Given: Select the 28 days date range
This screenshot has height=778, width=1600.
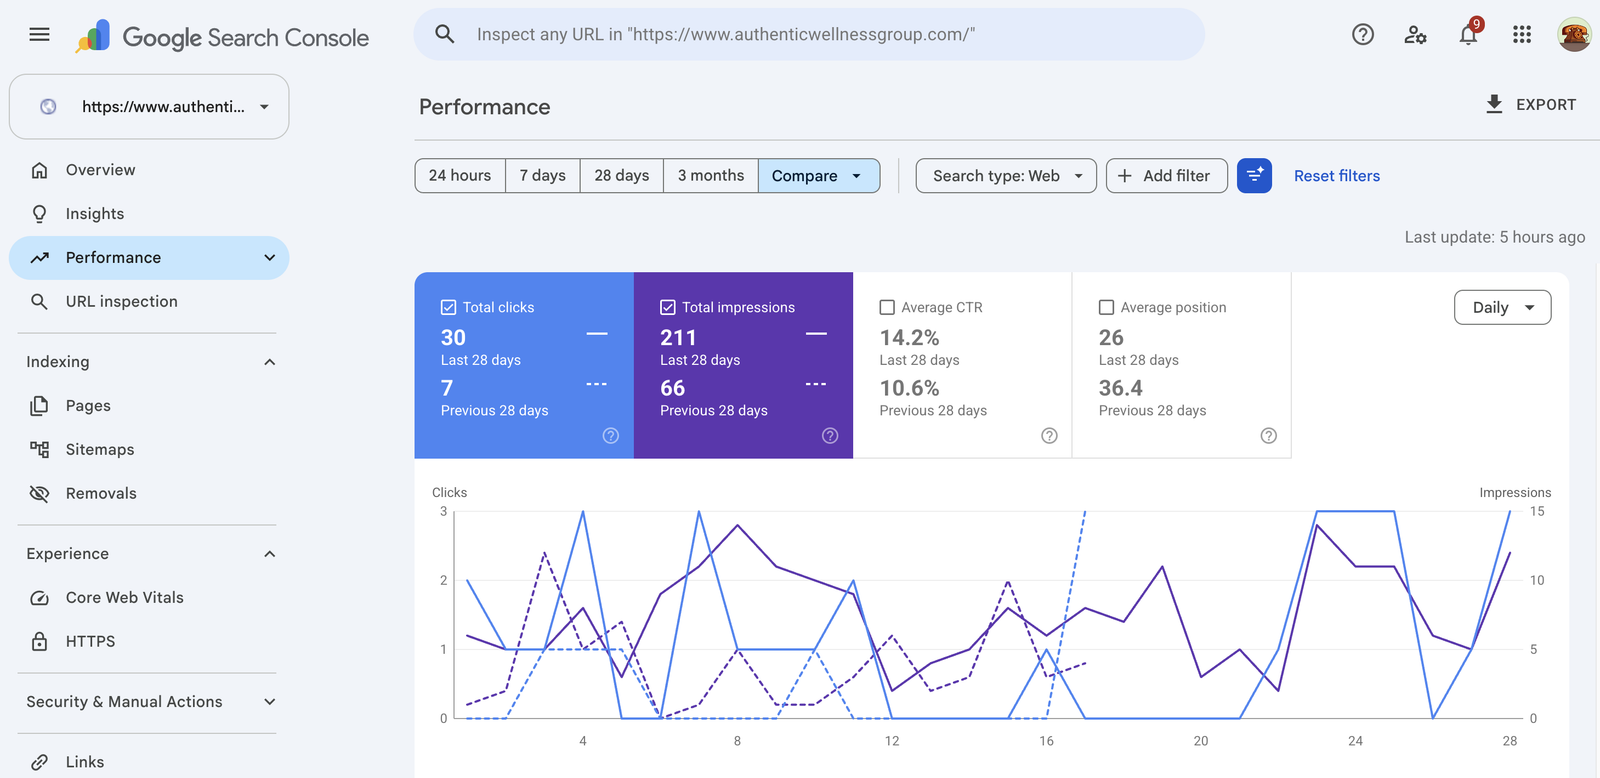Looking at the screenshot, I should point(622,176).
